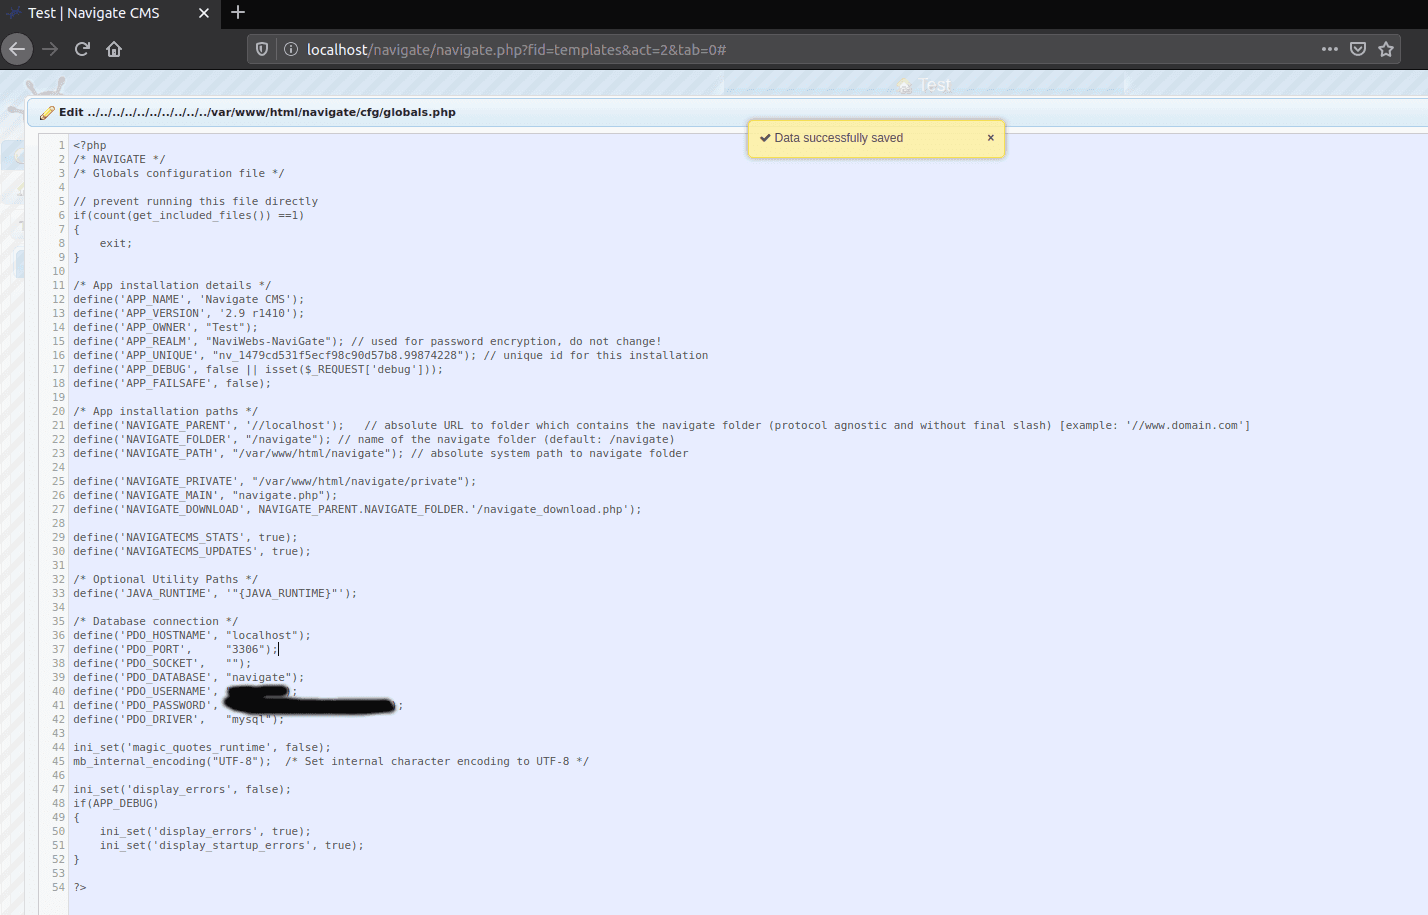The image size is (1428, 915).
Task: Click the PDO_DATABASE "navigate" line
Action: click(x=188, y=677)
